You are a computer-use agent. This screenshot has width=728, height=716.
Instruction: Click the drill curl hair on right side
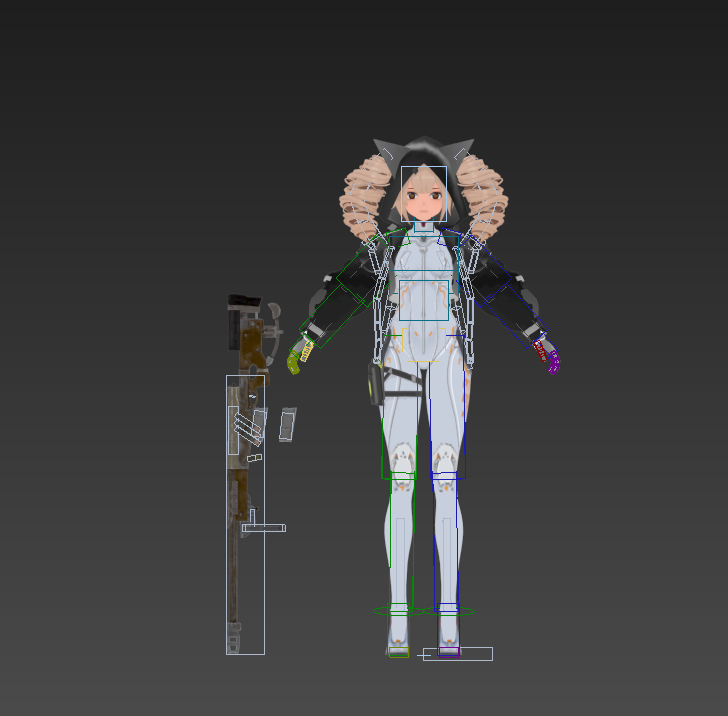(487, 203)
